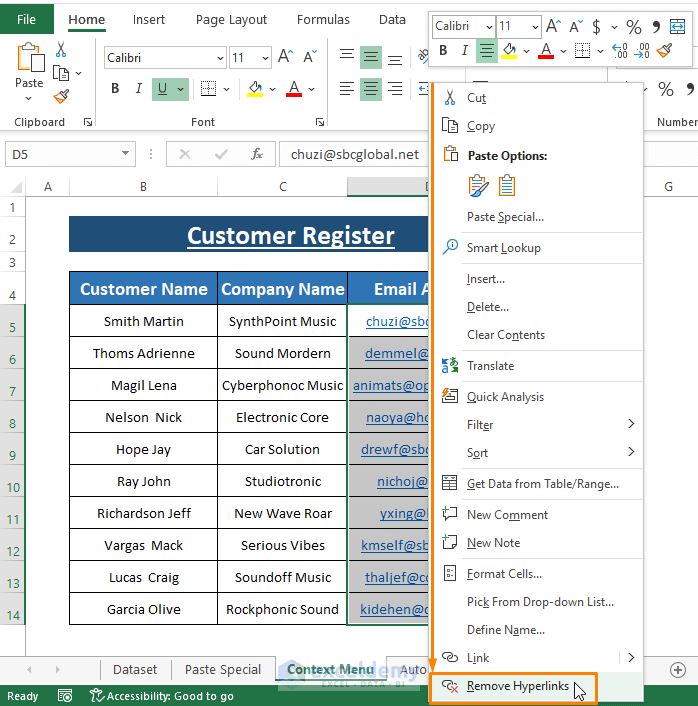Toggle Italic in the mini toolbar

[x=465, y=50]
